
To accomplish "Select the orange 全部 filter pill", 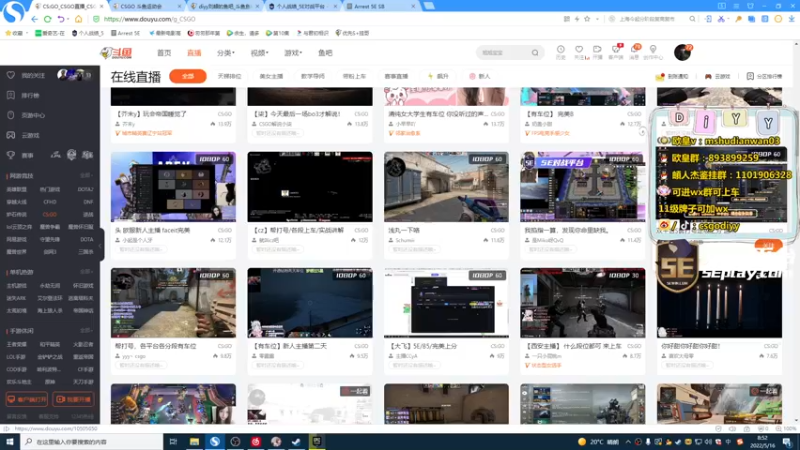I will pyautogui.click(x=188, y=76).
